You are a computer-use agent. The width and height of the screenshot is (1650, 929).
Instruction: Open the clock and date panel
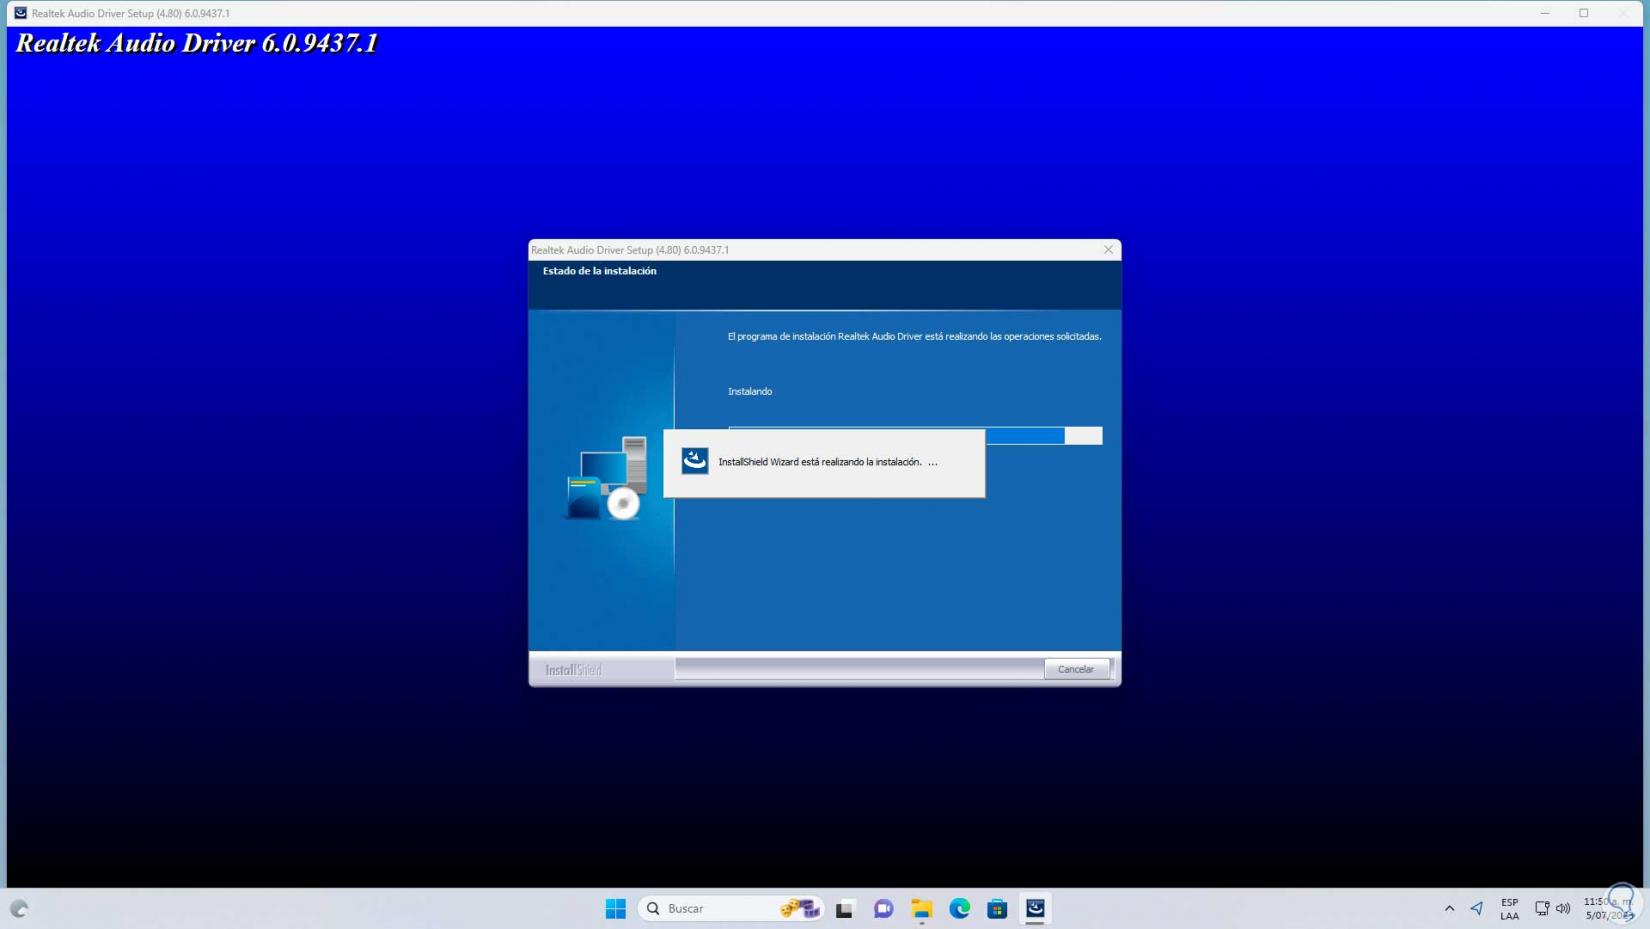click(1607, 908)
